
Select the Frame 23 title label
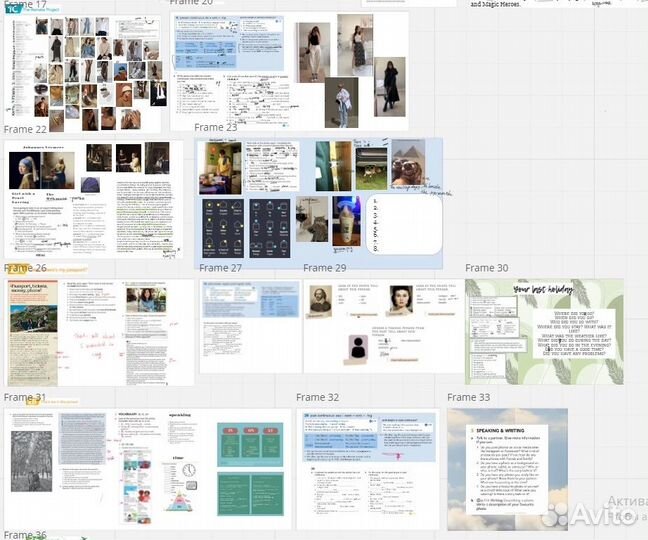click(x=216, y=128)
